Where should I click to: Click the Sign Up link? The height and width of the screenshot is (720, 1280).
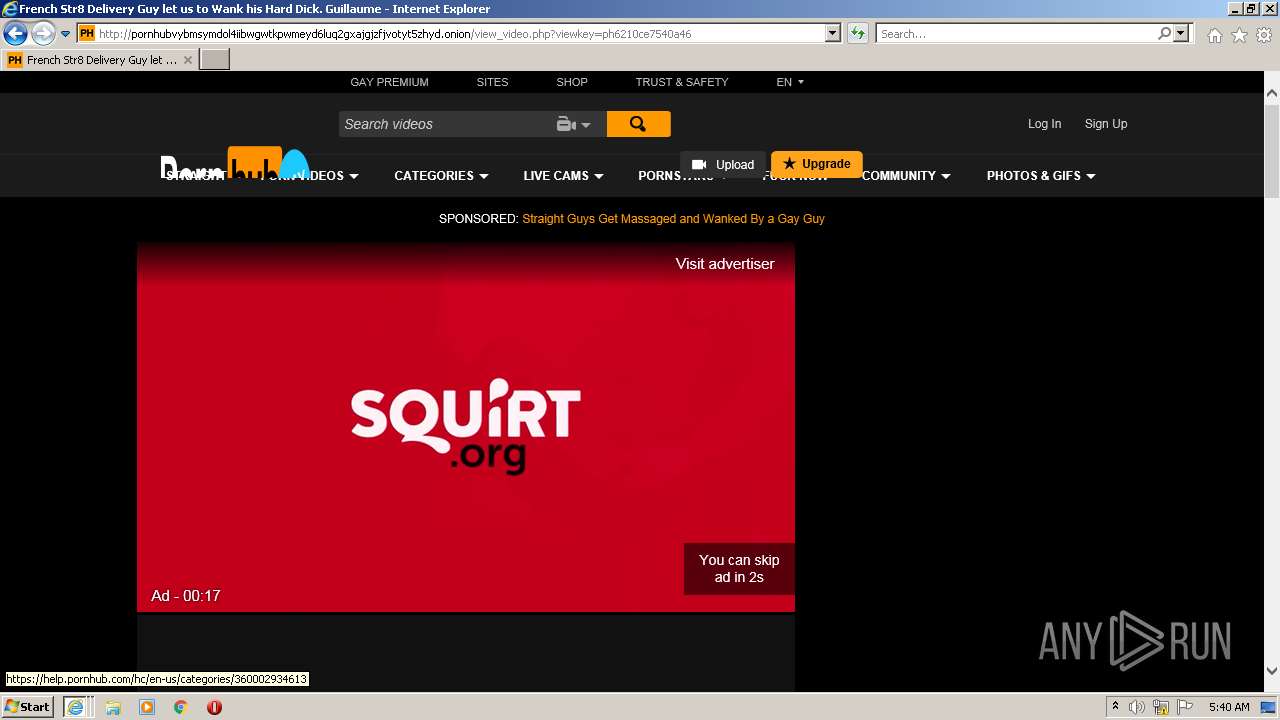(1106, 124)
